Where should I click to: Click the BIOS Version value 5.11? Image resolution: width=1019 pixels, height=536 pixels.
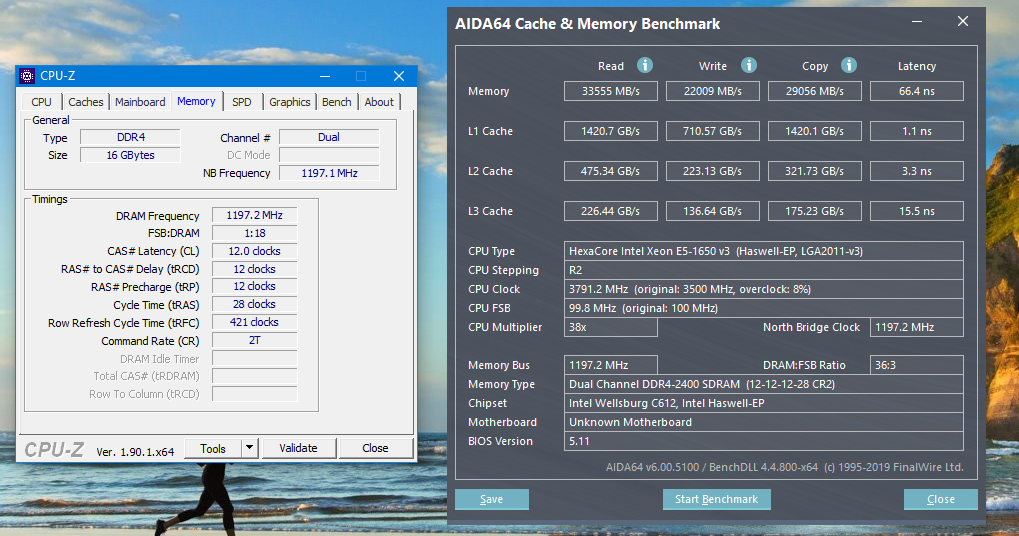(x=764, y=441)
